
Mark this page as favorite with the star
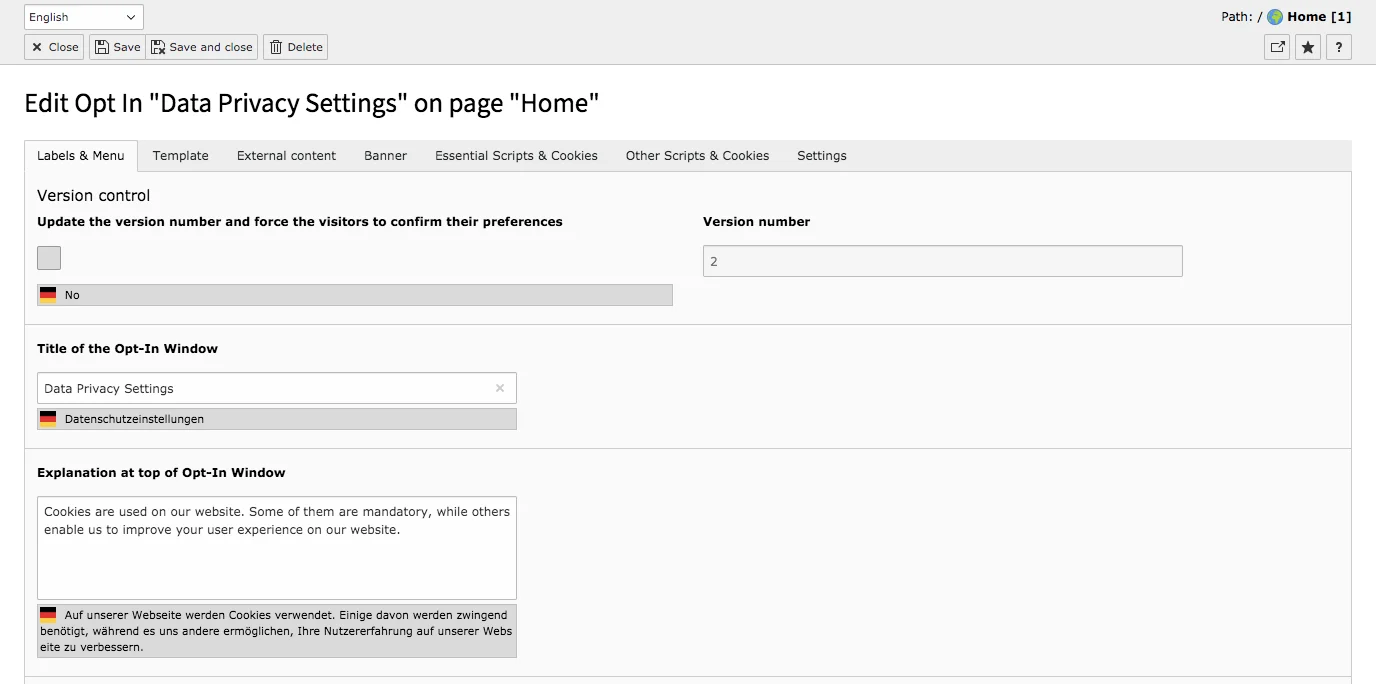tap(1307, 46)
